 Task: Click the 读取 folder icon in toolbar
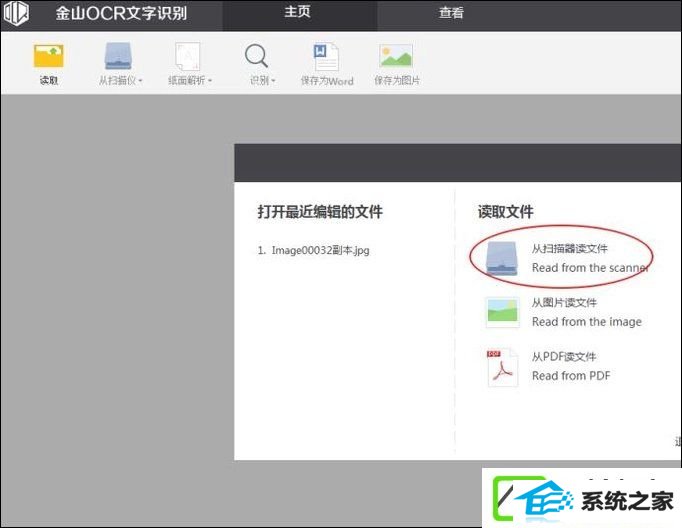click(x=49, y=56)
